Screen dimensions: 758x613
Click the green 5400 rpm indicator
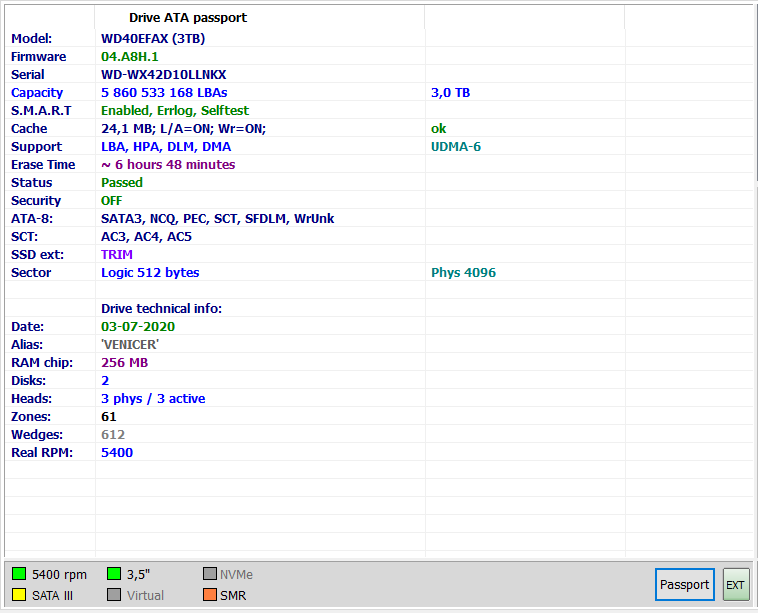[19, 574]
